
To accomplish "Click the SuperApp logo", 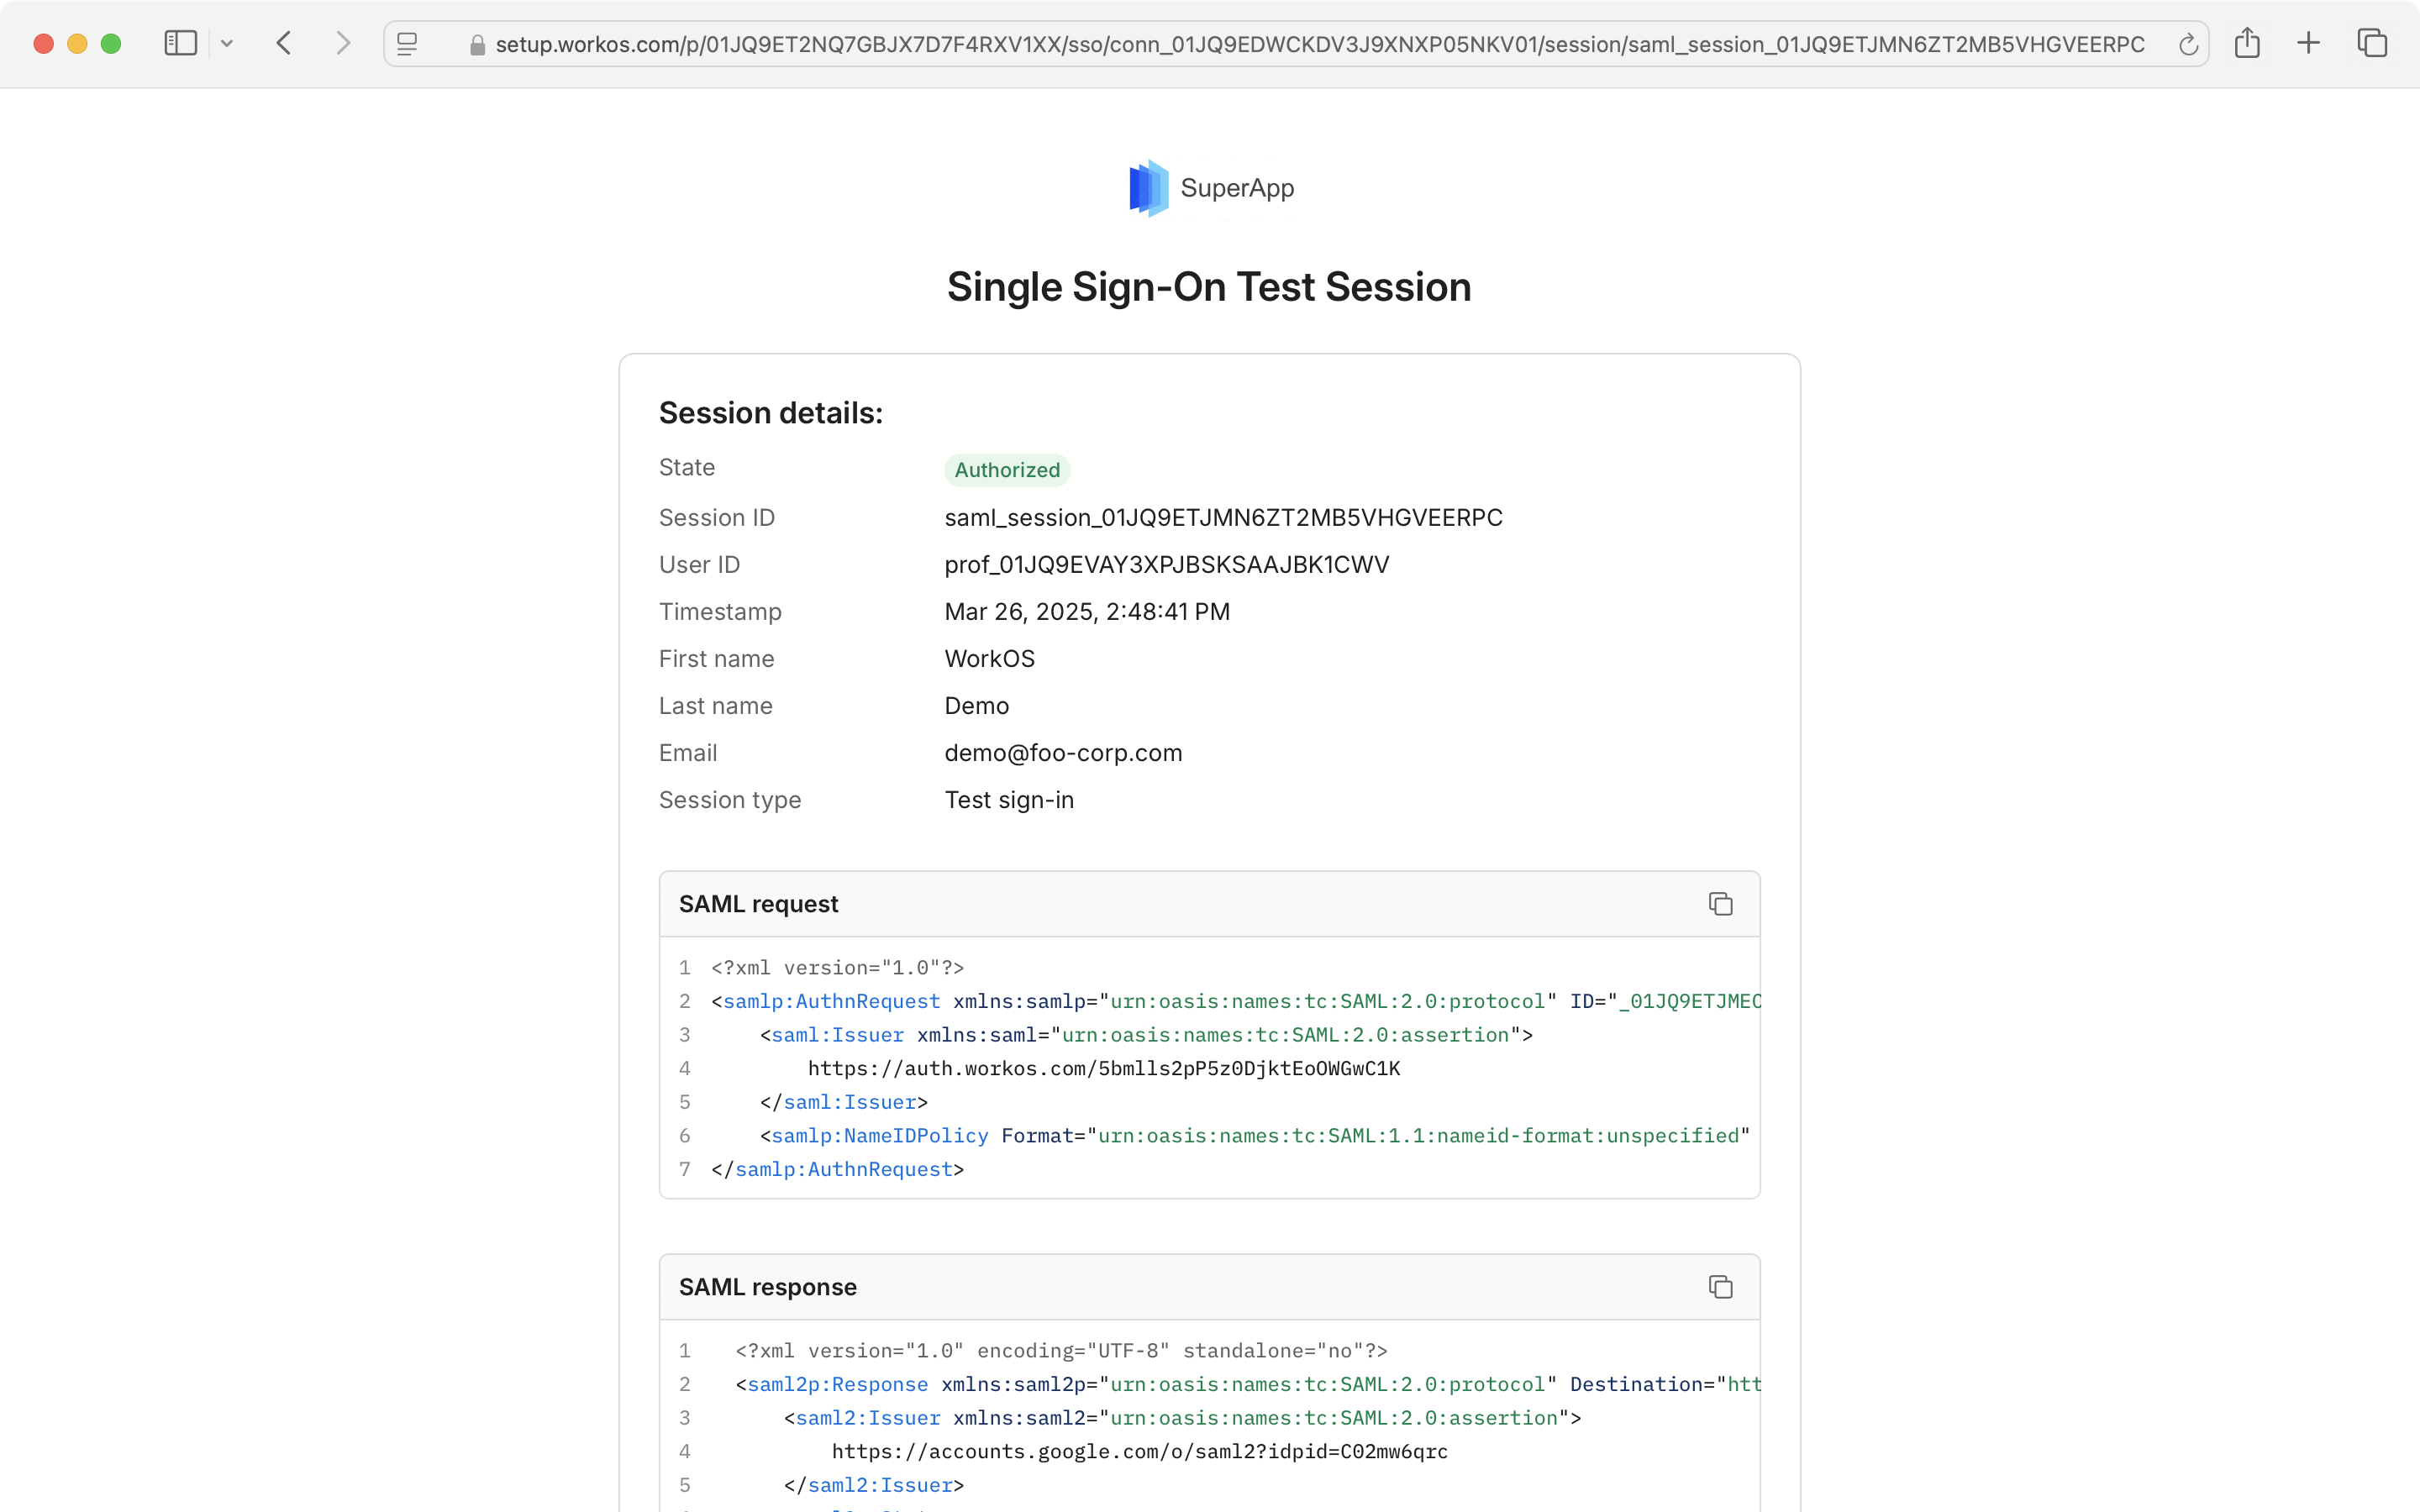I will click(1149, 188).
